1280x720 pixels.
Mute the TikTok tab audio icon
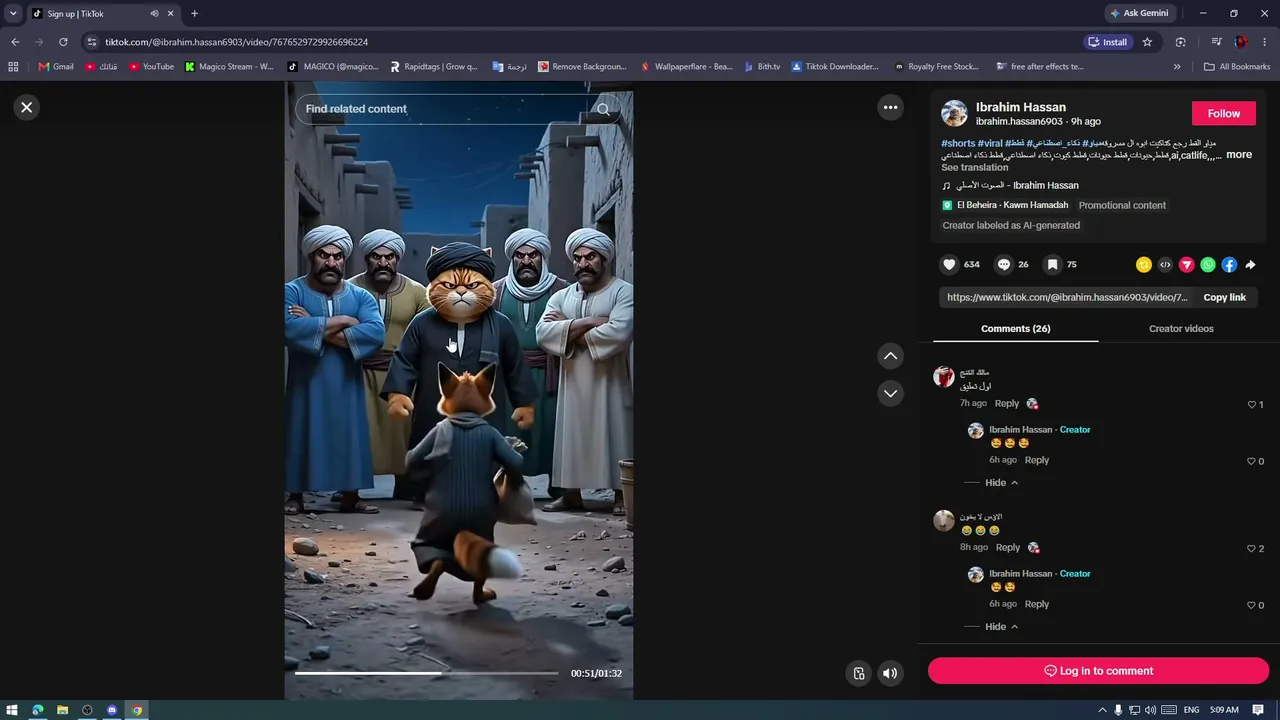coord(154,13)
